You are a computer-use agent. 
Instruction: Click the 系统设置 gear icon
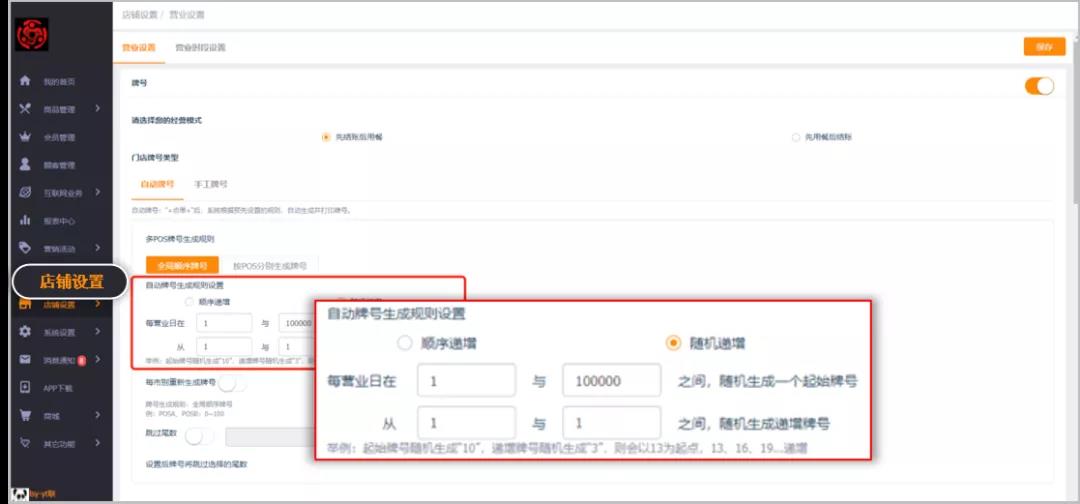pyautogui.click(x=26, y=332)
